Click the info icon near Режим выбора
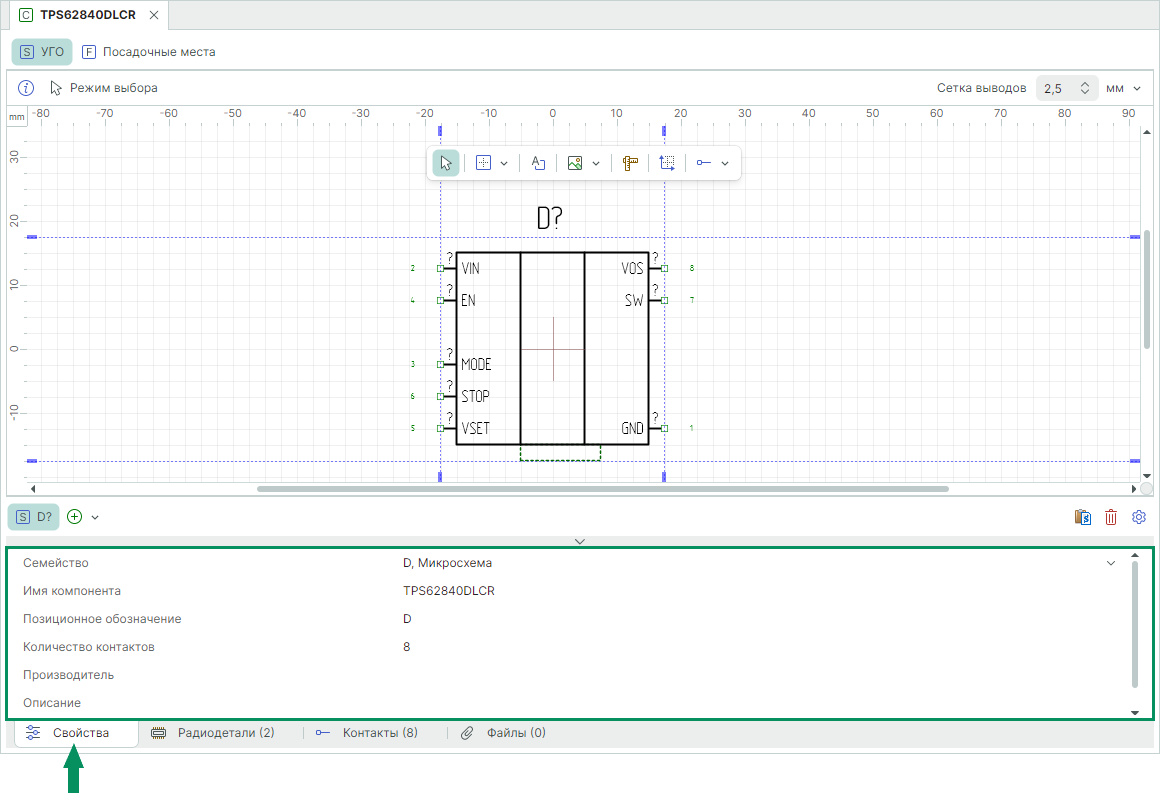Image resolution: width=1160 pixels, height=796 pixels. tap(27, 88)
